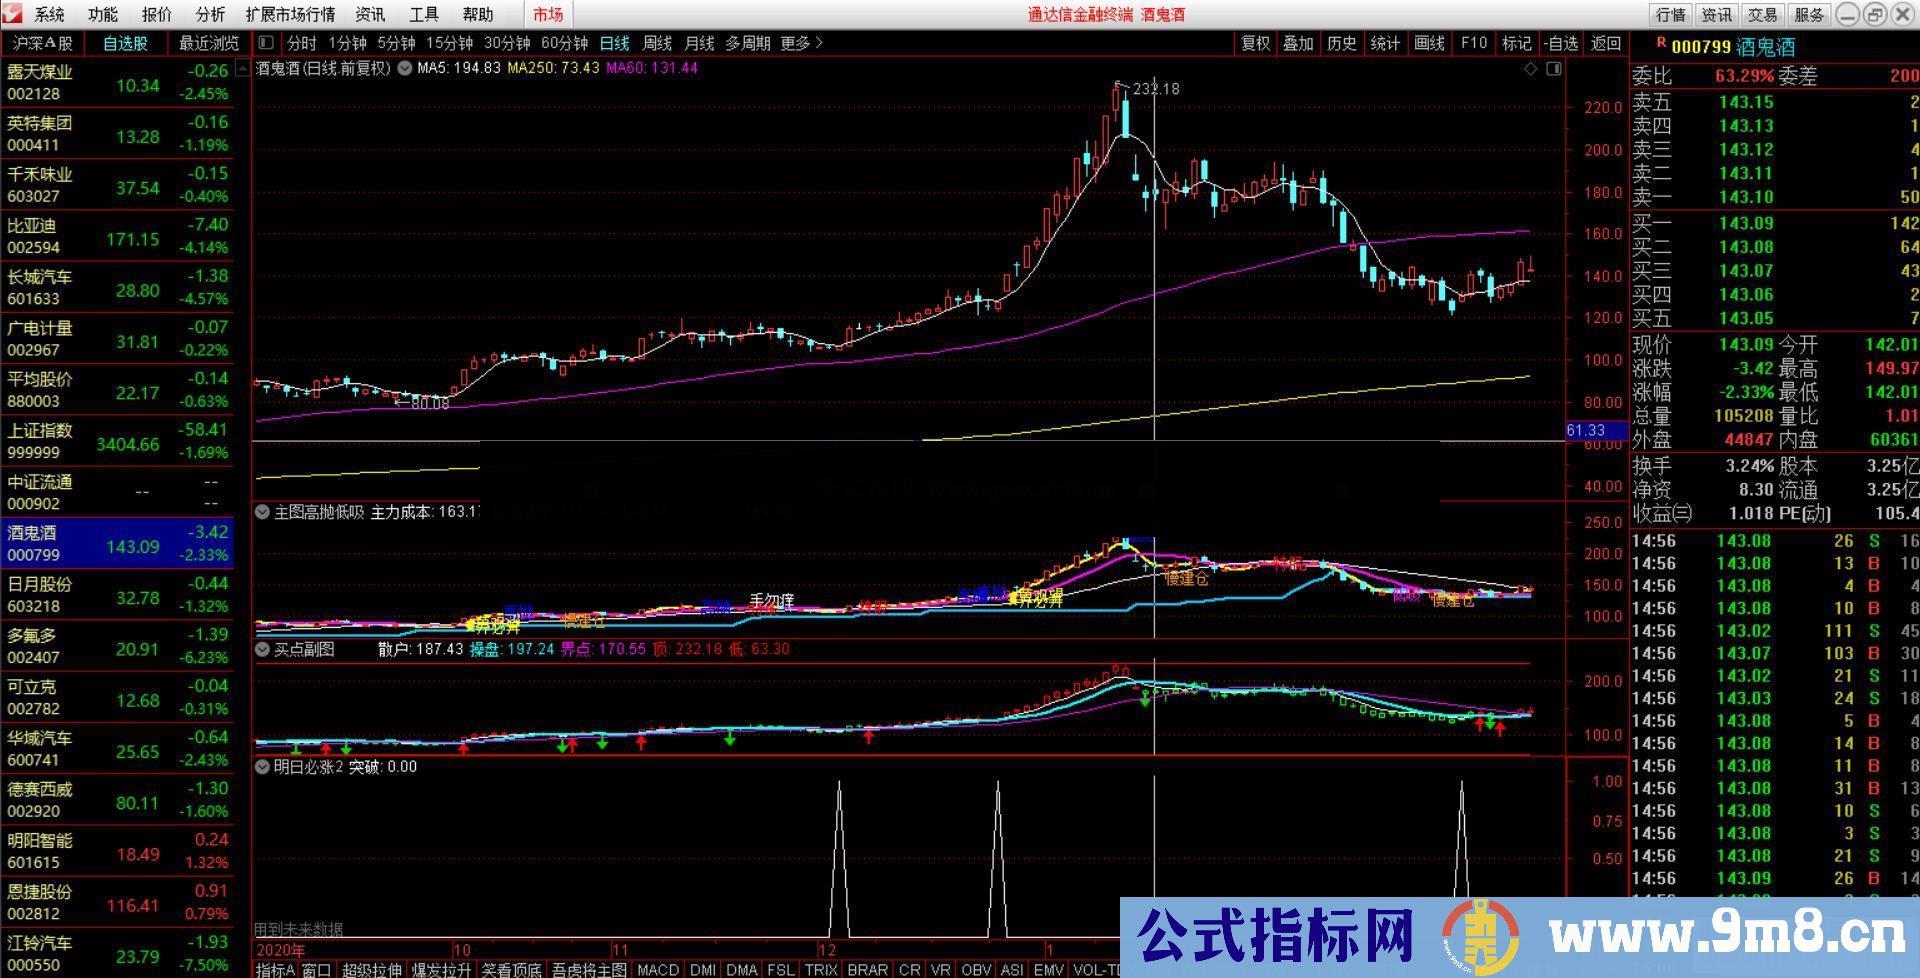Switch chart to 15分钟 period
The image size is (1920, 978).
click(x=449, y=43)
